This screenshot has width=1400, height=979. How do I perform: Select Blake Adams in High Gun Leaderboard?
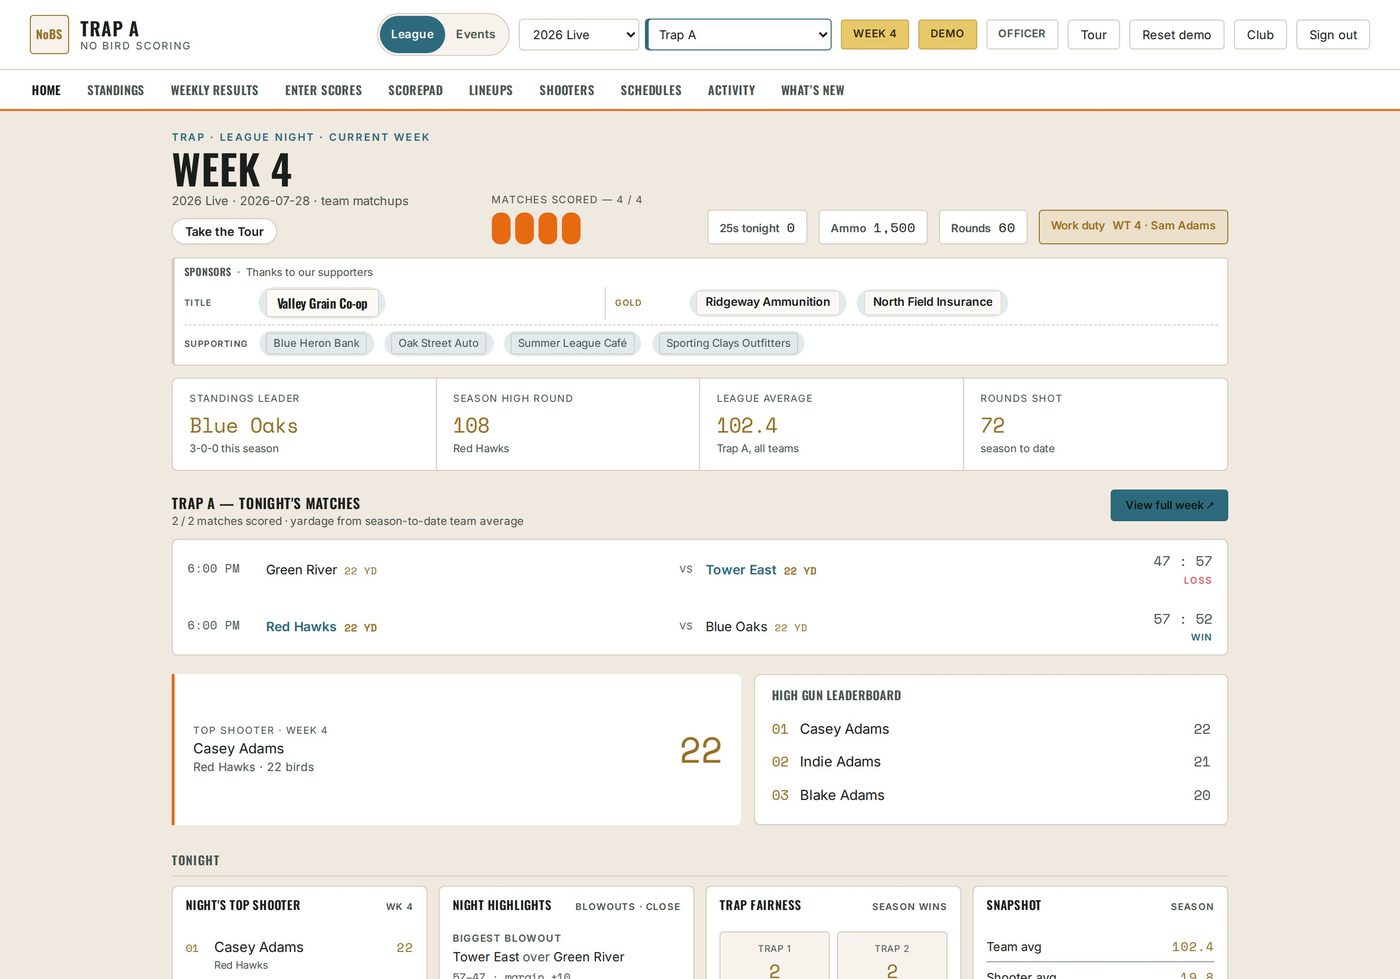pyautogui.click(x=991, y=795)
